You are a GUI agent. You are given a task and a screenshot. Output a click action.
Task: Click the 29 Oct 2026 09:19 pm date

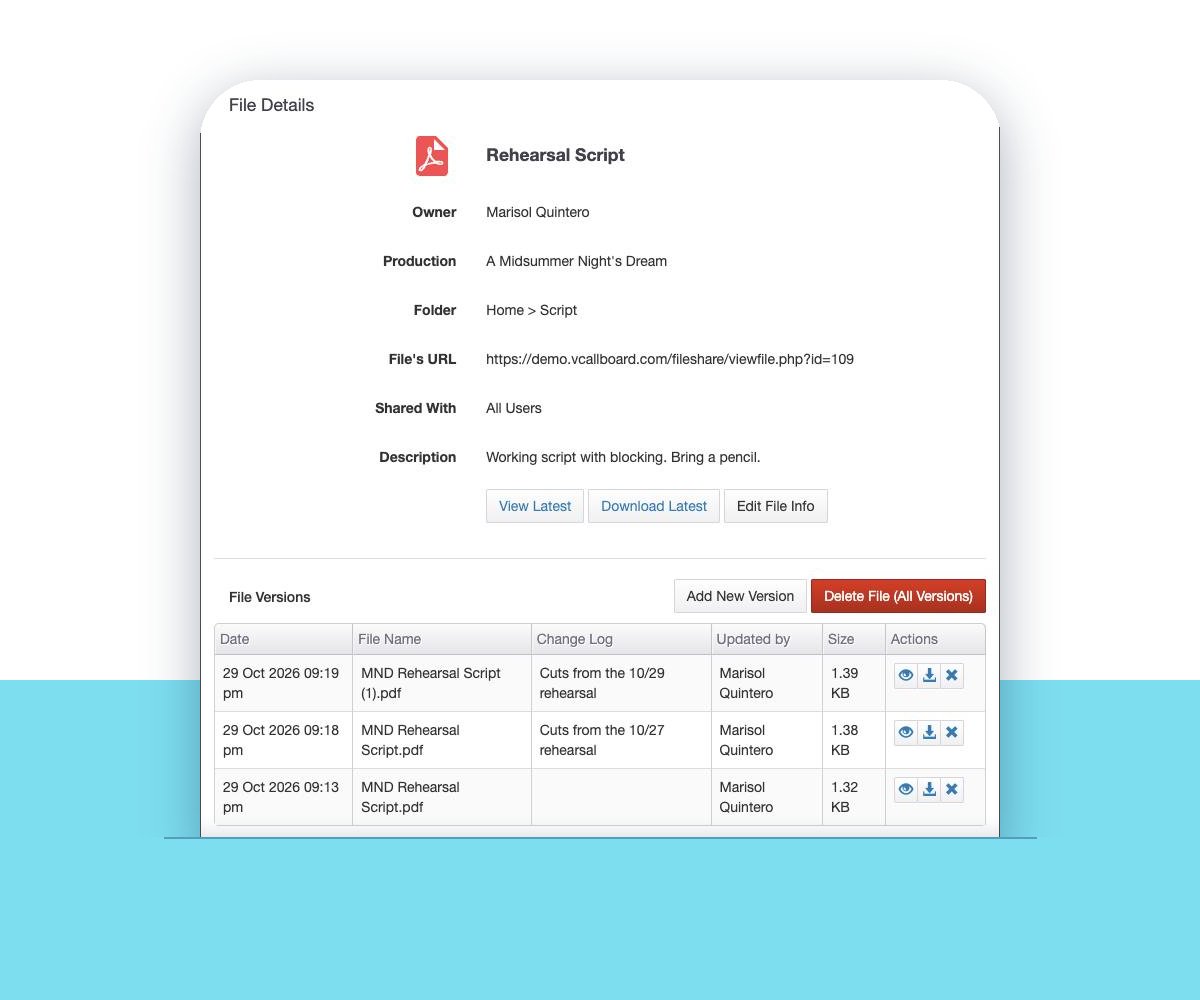(x=281, y=683)
